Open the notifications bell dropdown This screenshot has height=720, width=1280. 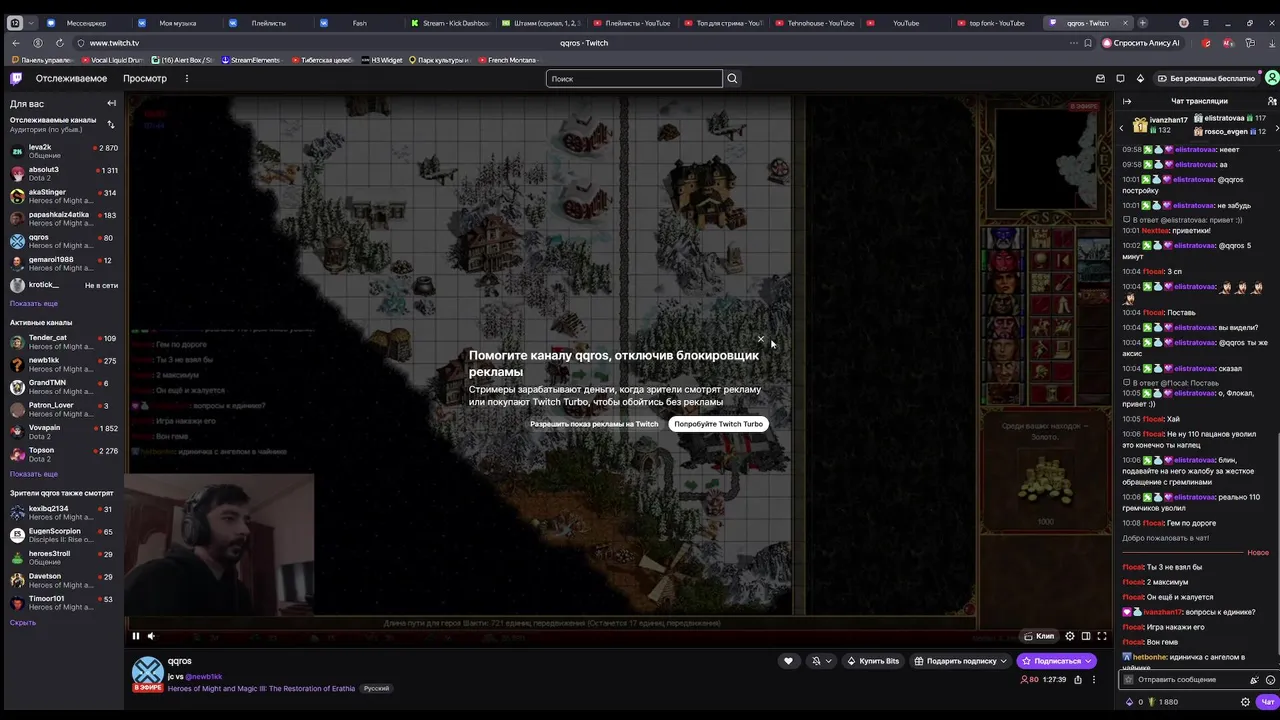(821, 661)
